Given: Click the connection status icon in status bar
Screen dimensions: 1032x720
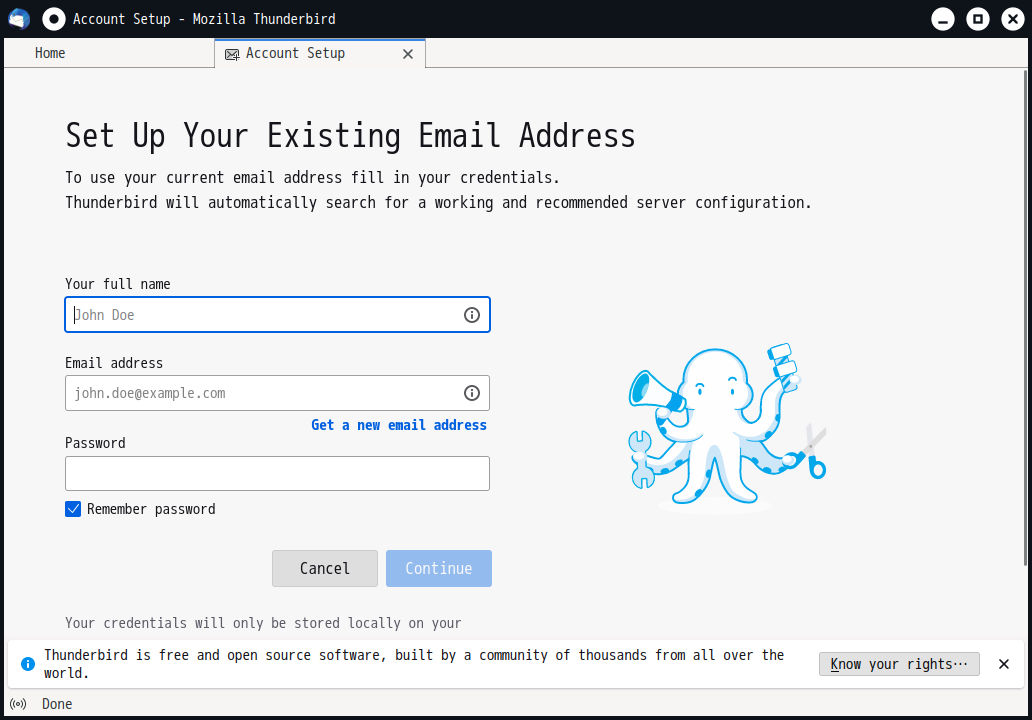Looking at the screenshot, I should (x=18, y=704).
